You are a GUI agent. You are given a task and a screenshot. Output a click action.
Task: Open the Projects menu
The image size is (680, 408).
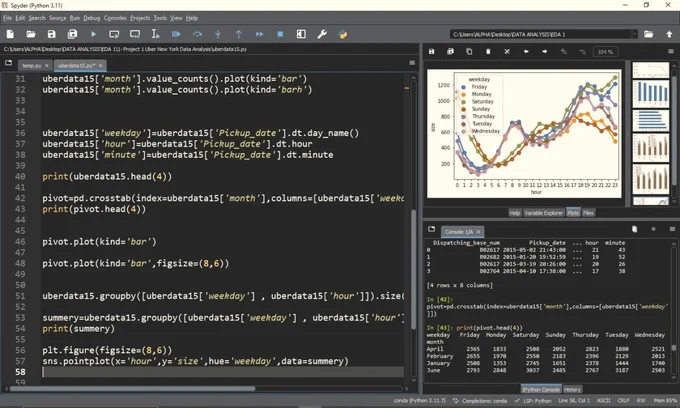[140, 18]
